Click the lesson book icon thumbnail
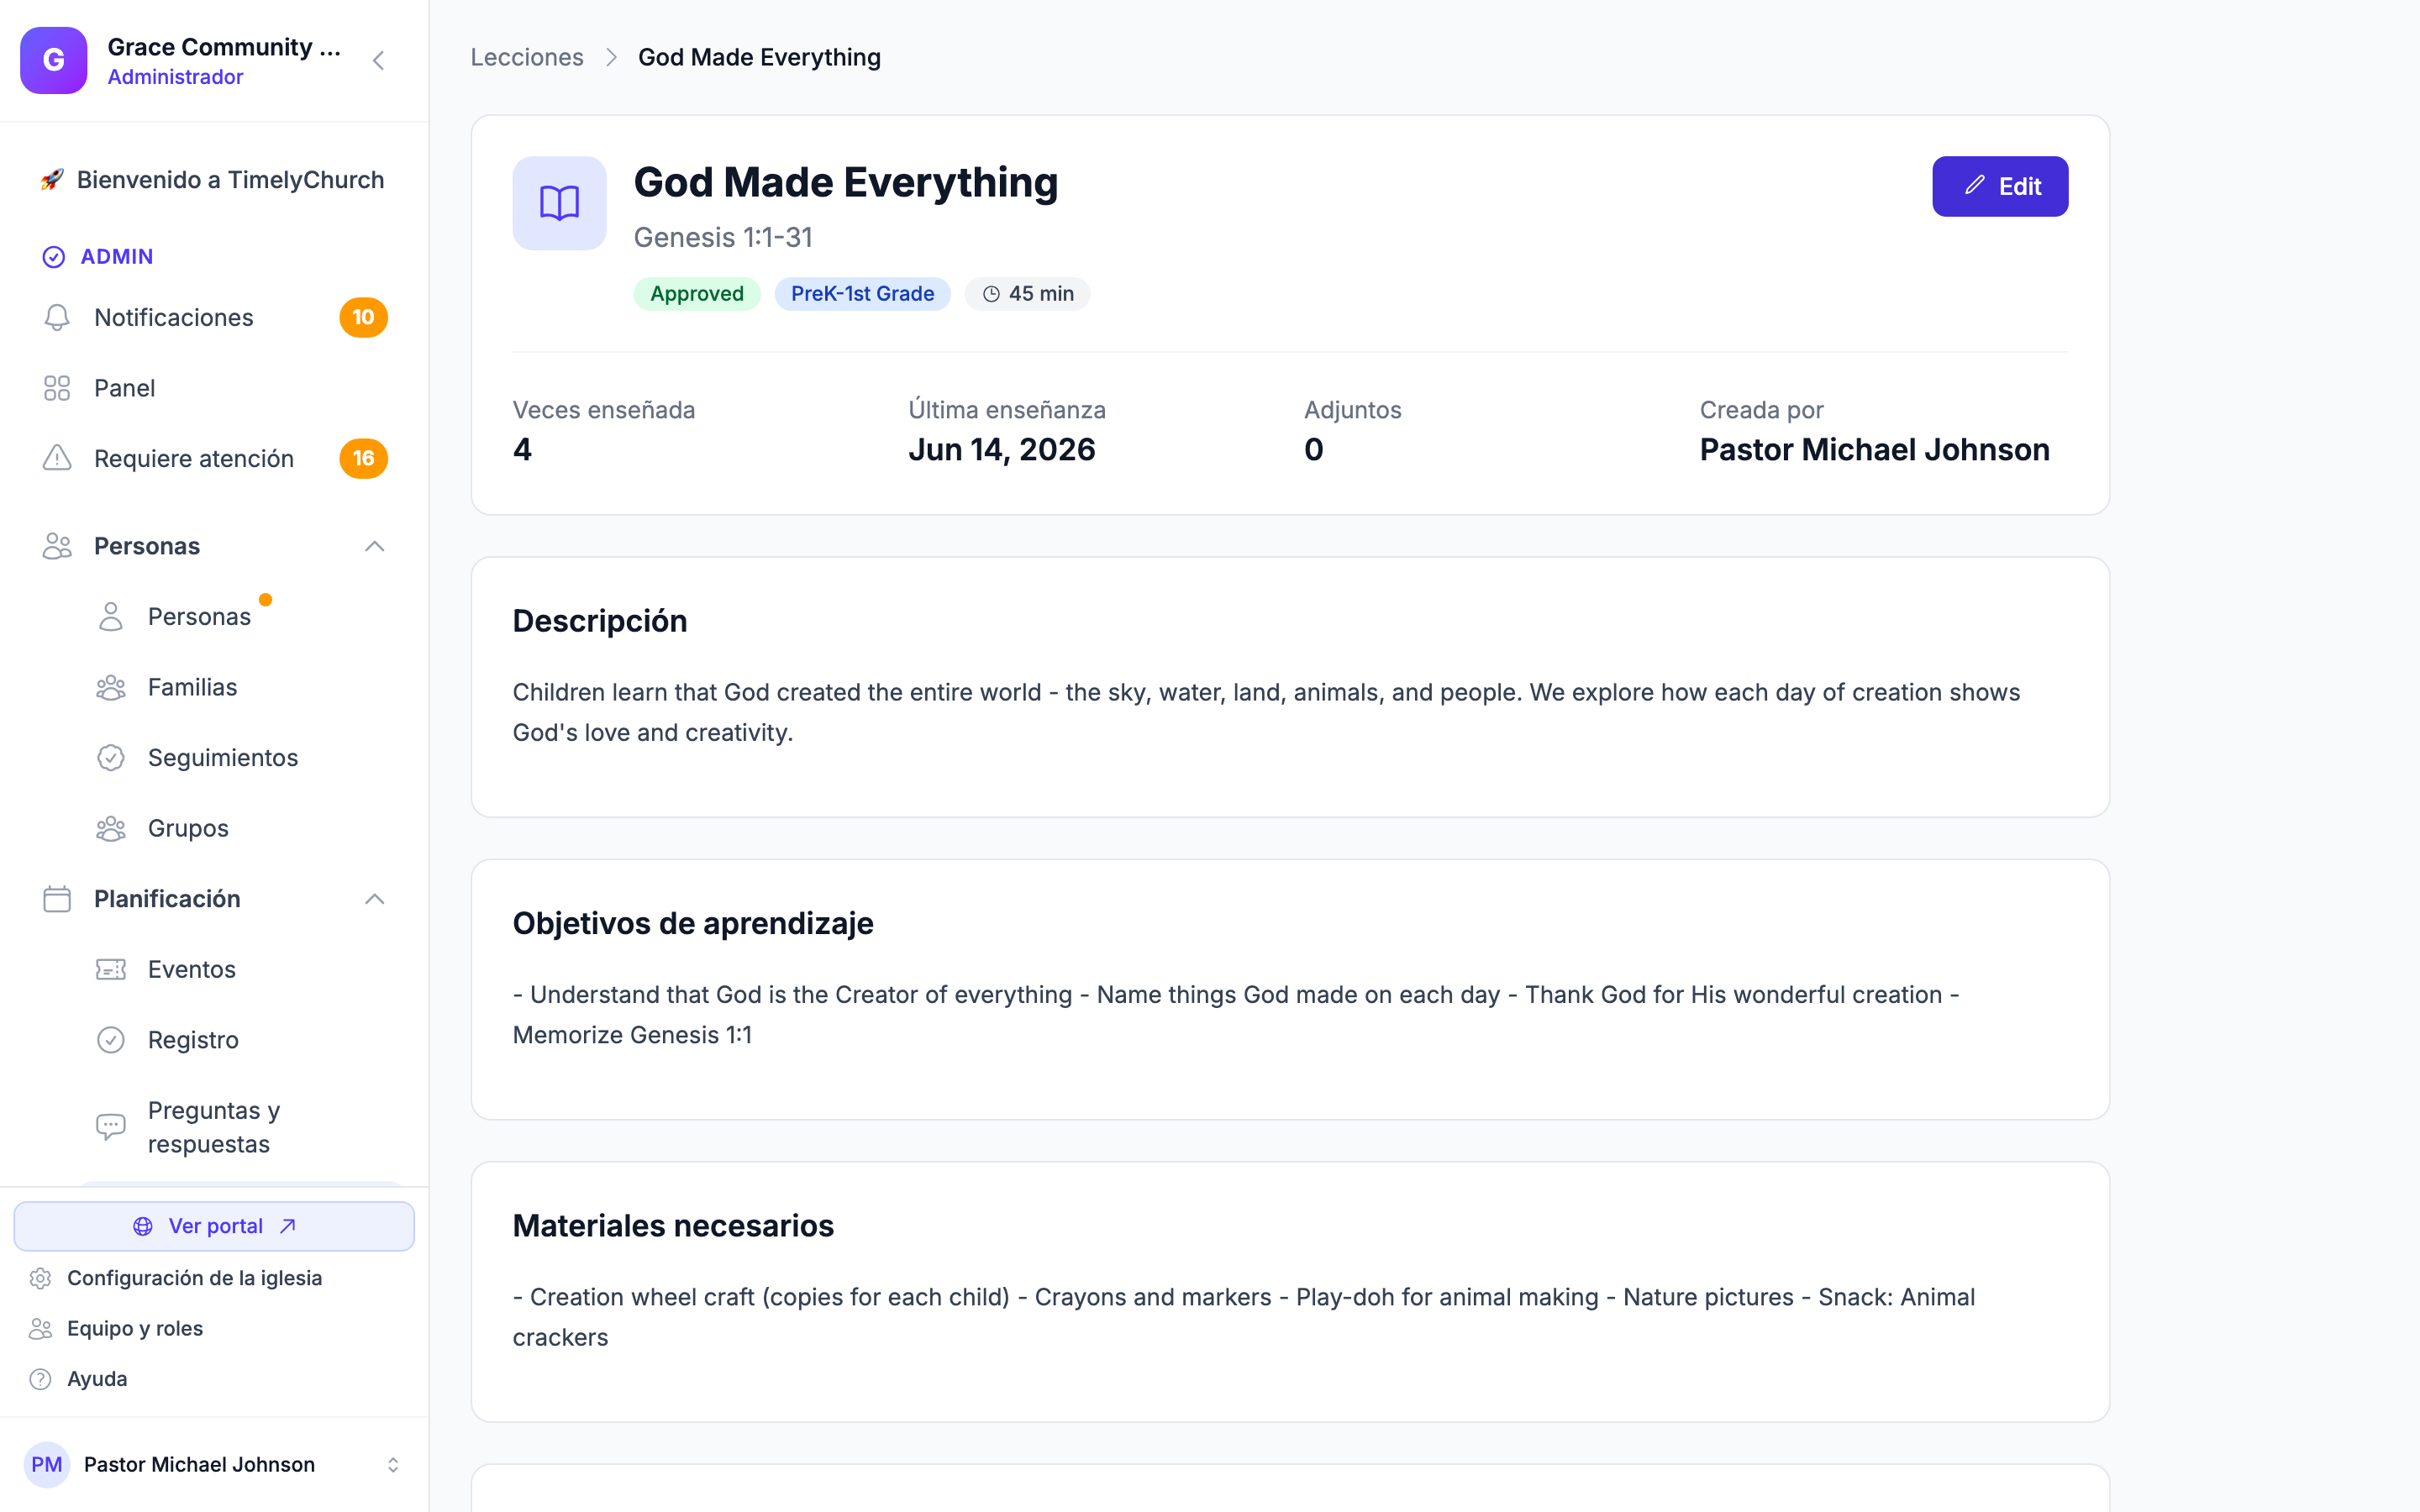 click(x=560, y=203)
